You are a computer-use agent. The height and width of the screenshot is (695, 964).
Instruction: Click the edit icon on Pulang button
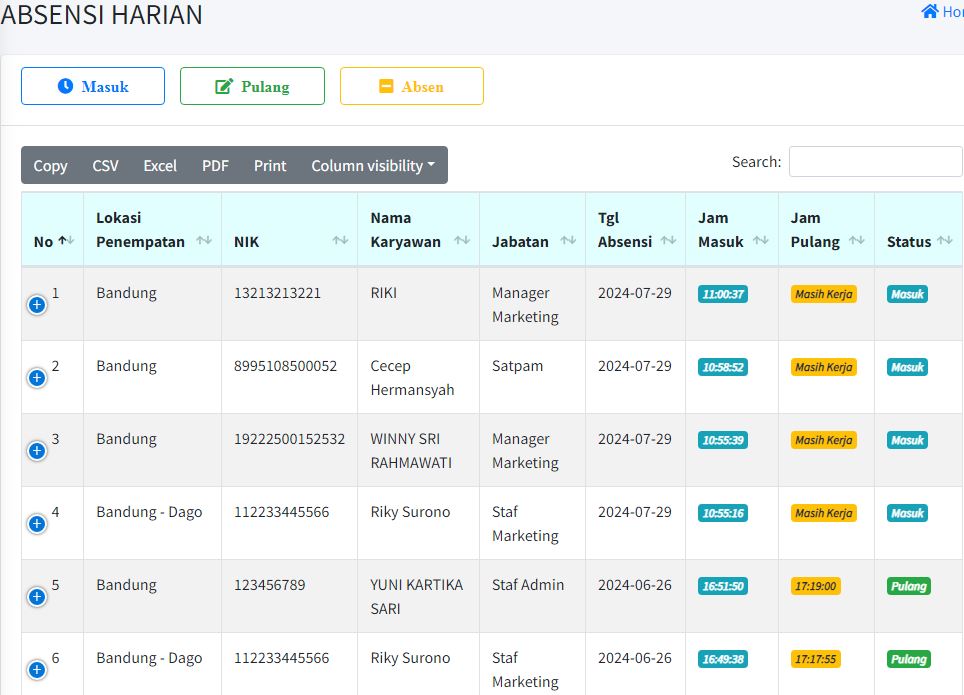(x=224, y=86)
